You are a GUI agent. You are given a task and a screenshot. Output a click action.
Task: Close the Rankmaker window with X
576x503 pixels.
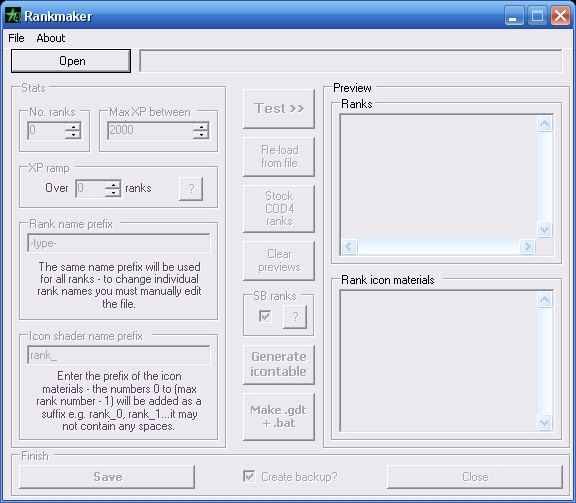560,16
